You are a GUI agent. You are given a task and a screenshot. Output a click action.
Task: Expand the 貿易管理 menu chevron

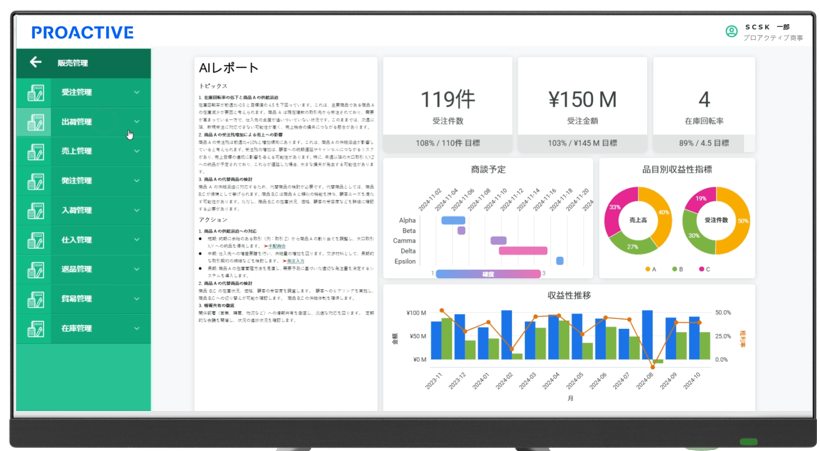tap(137, 299)
